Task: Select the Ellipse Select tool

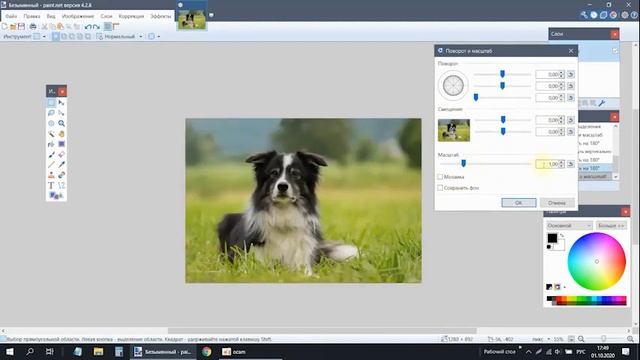Action: [x=51, y=123]
